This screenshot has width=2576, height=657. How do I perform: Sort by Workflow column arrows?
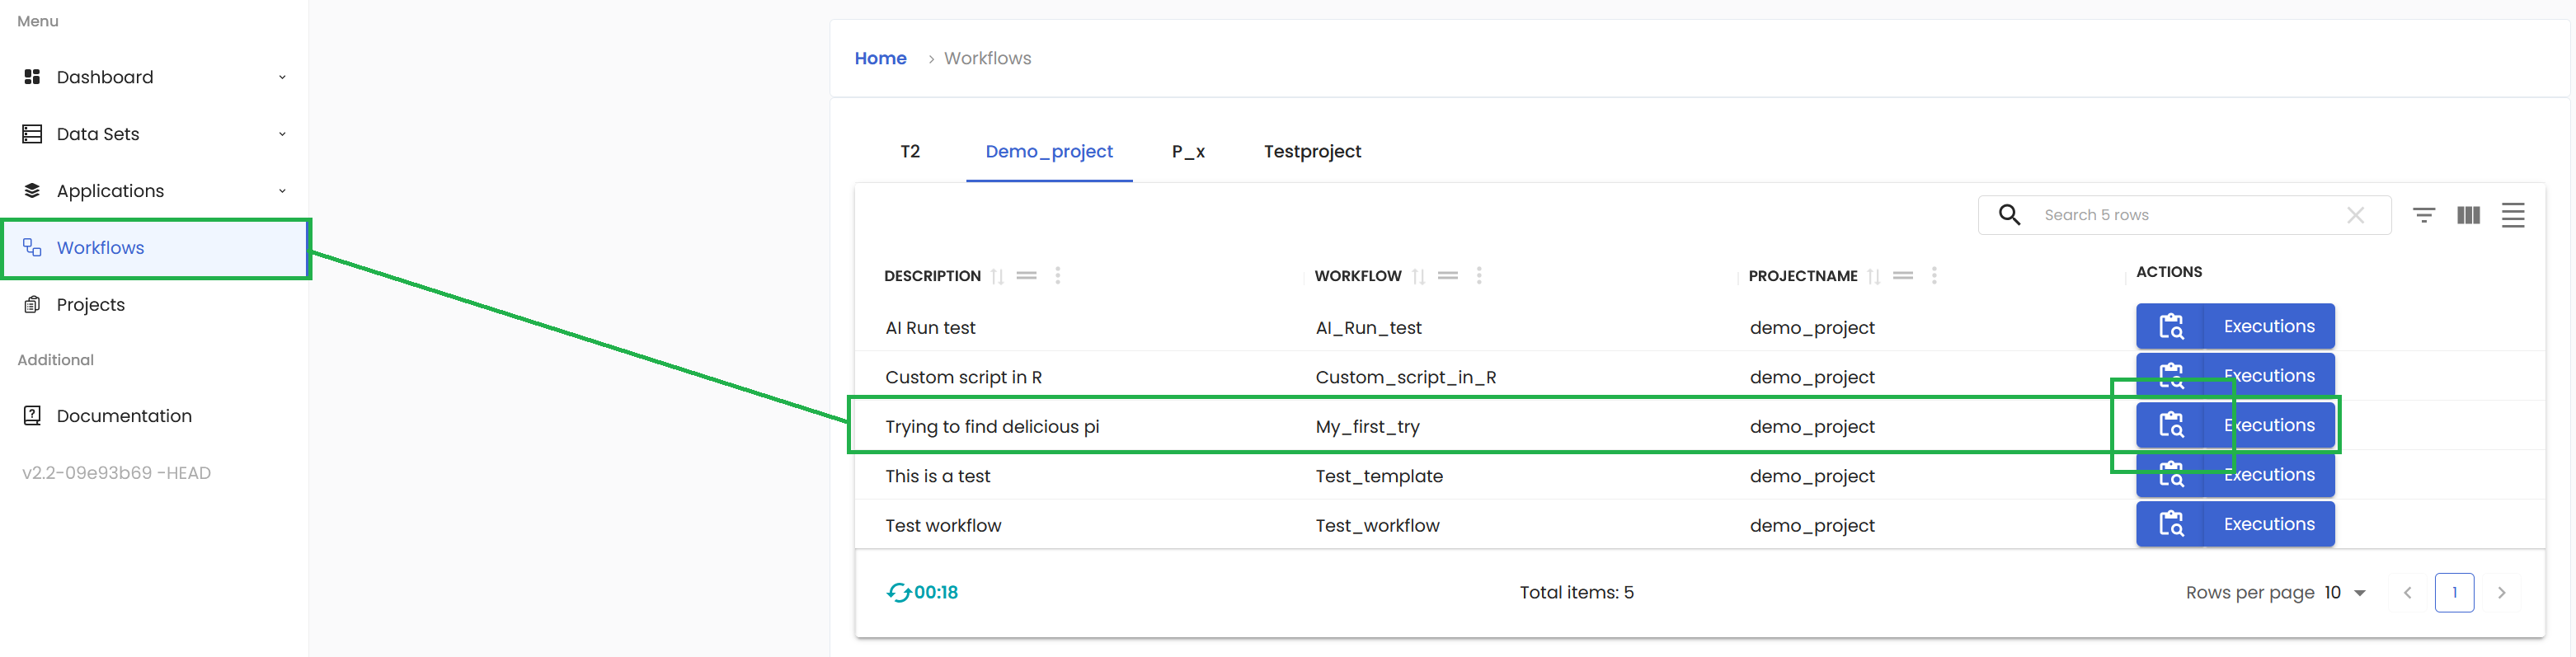[x=1418, y=276]
